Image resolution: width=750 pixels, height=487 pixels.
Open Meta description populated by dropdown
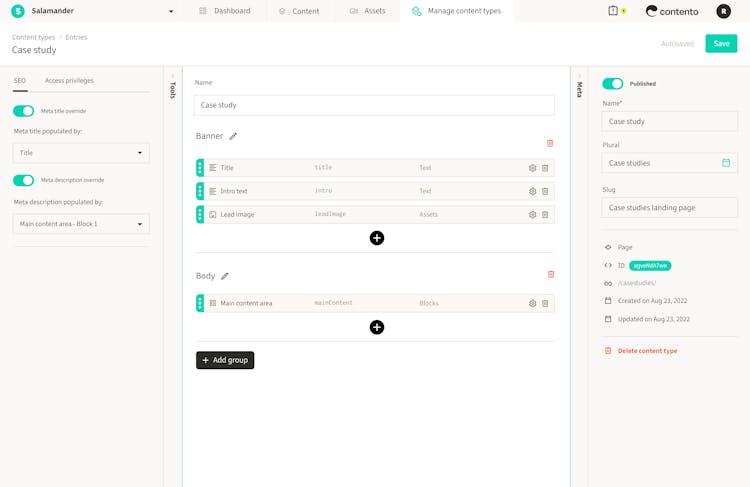[81, 224]
